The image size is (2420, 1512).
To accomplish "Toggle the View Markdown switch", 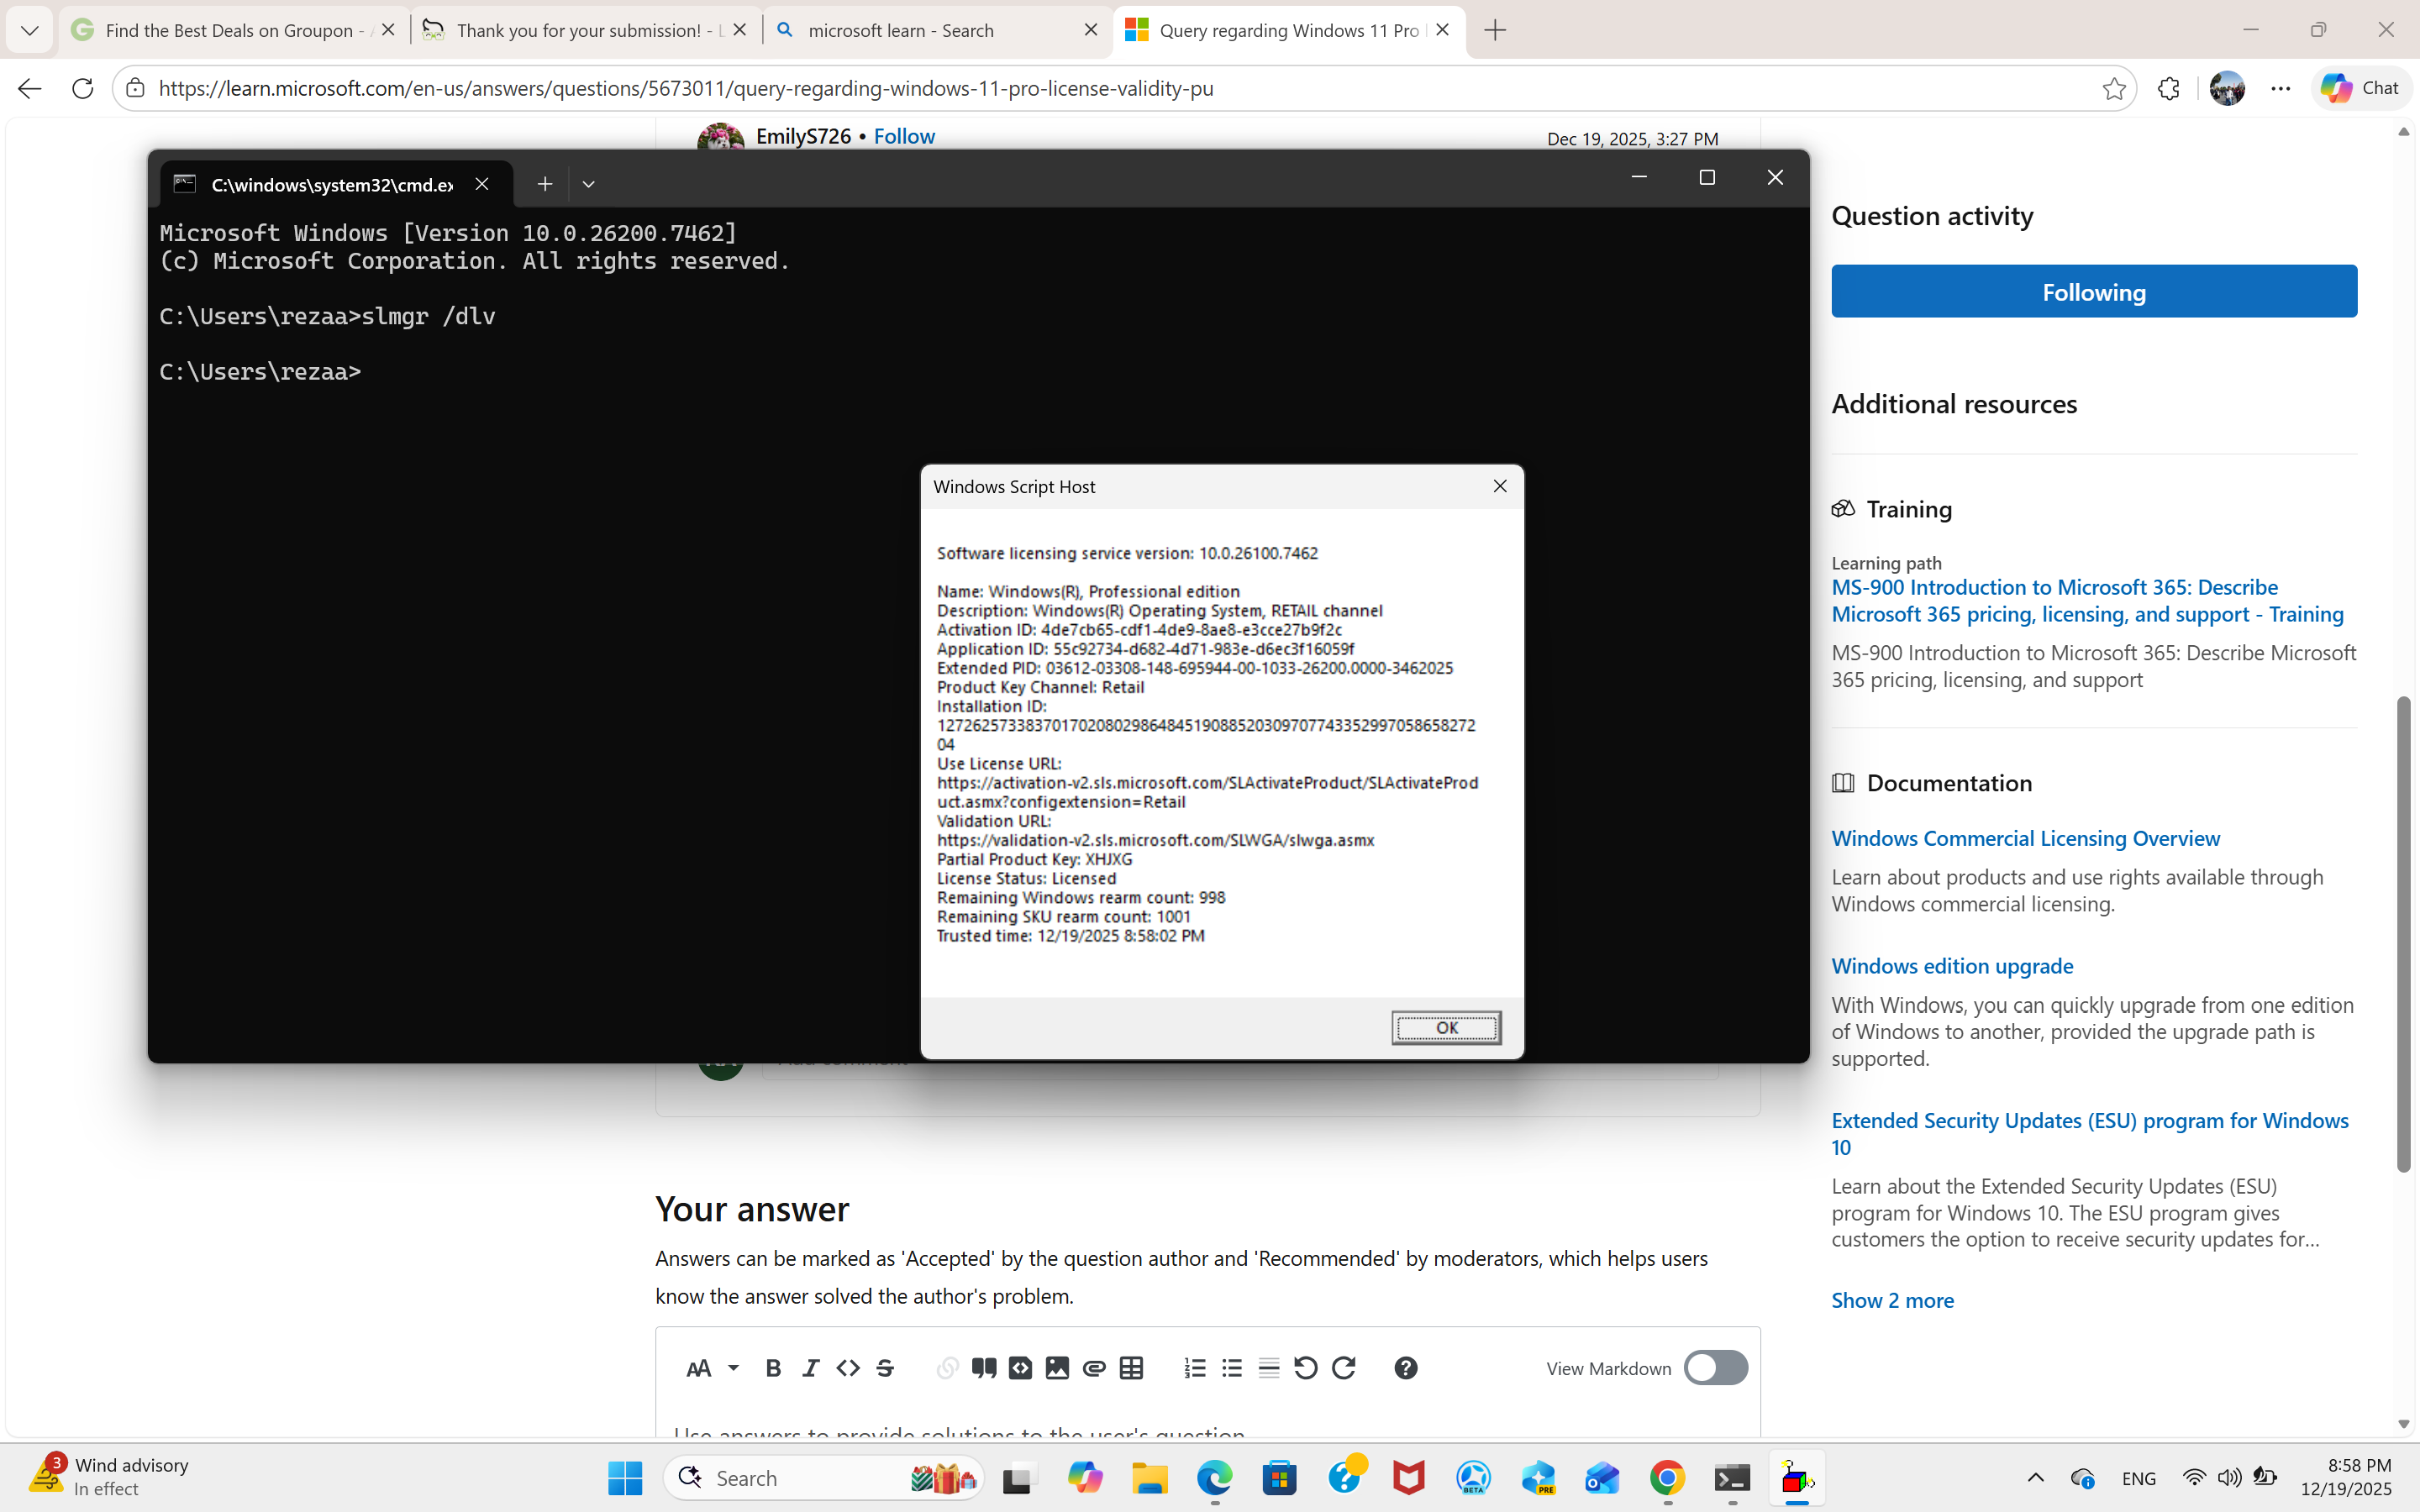I will [1716, 1368].
